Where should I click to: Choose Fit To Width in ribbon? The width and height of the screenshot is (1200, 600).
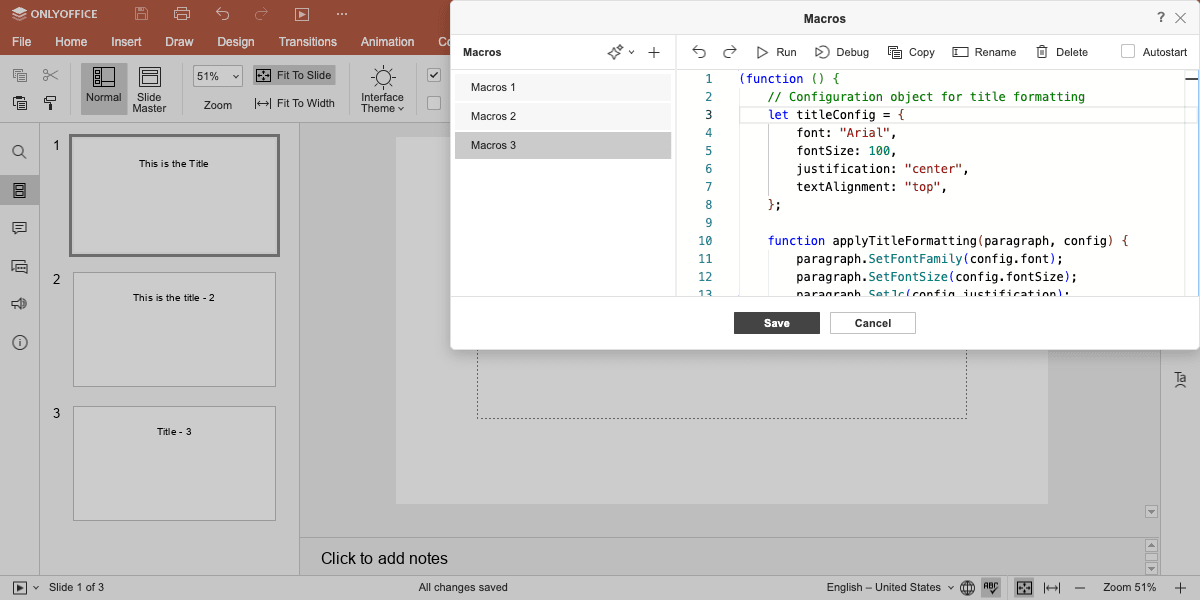tap(294, 103)
